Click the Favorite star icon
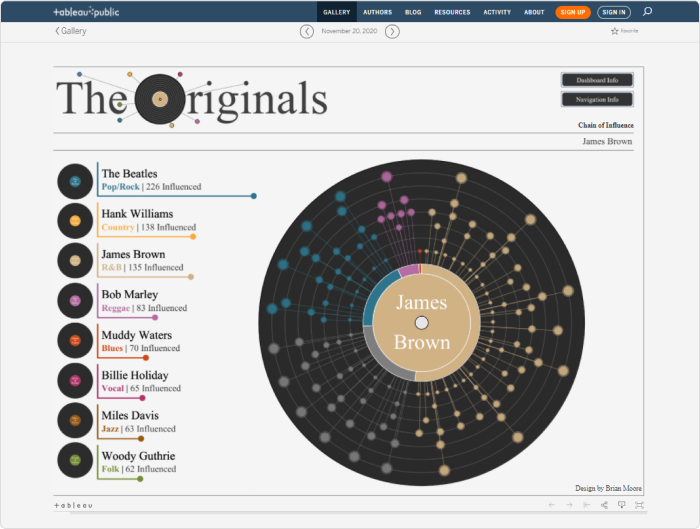 (615, 31)
